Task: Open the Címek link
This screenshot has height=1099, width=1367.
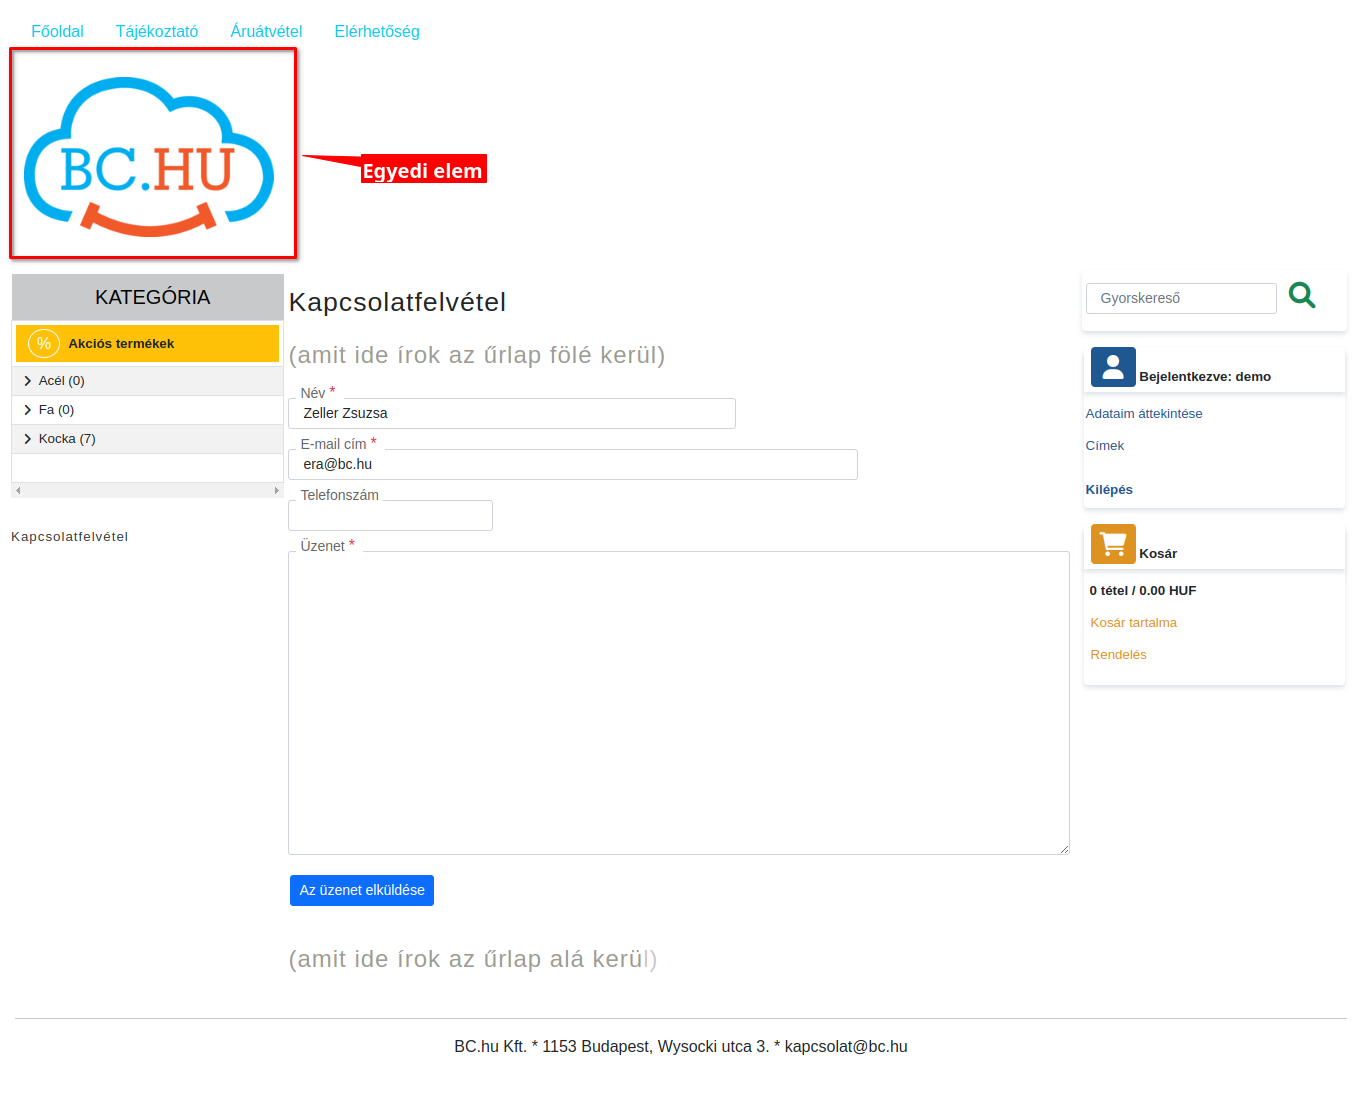Action: click(x=1105, y=446)
